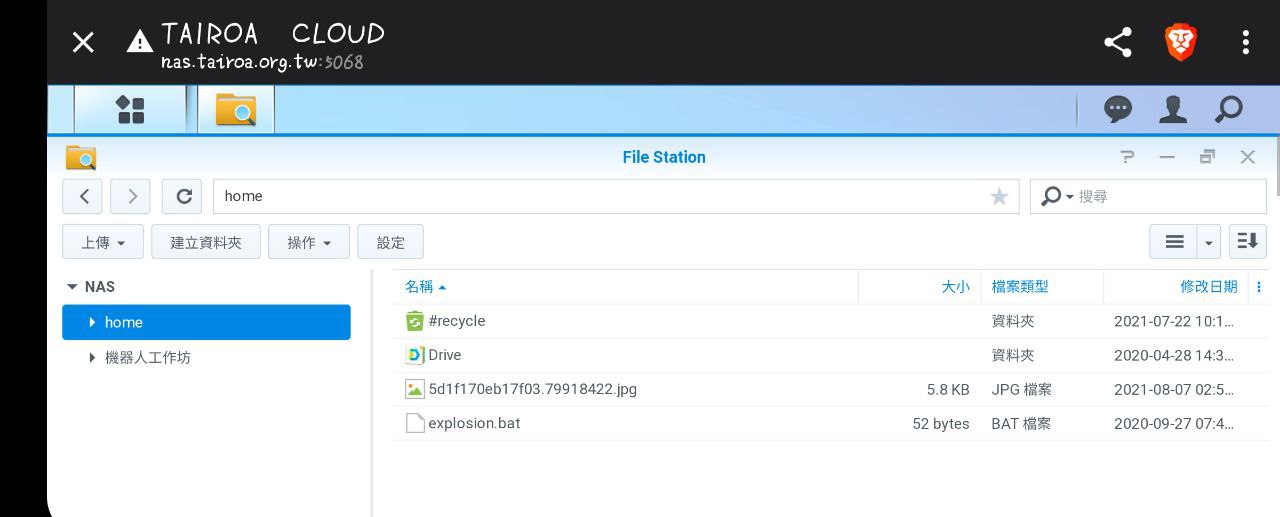Go back to previous folder
1280x517 pixels.
click(83, 196)
